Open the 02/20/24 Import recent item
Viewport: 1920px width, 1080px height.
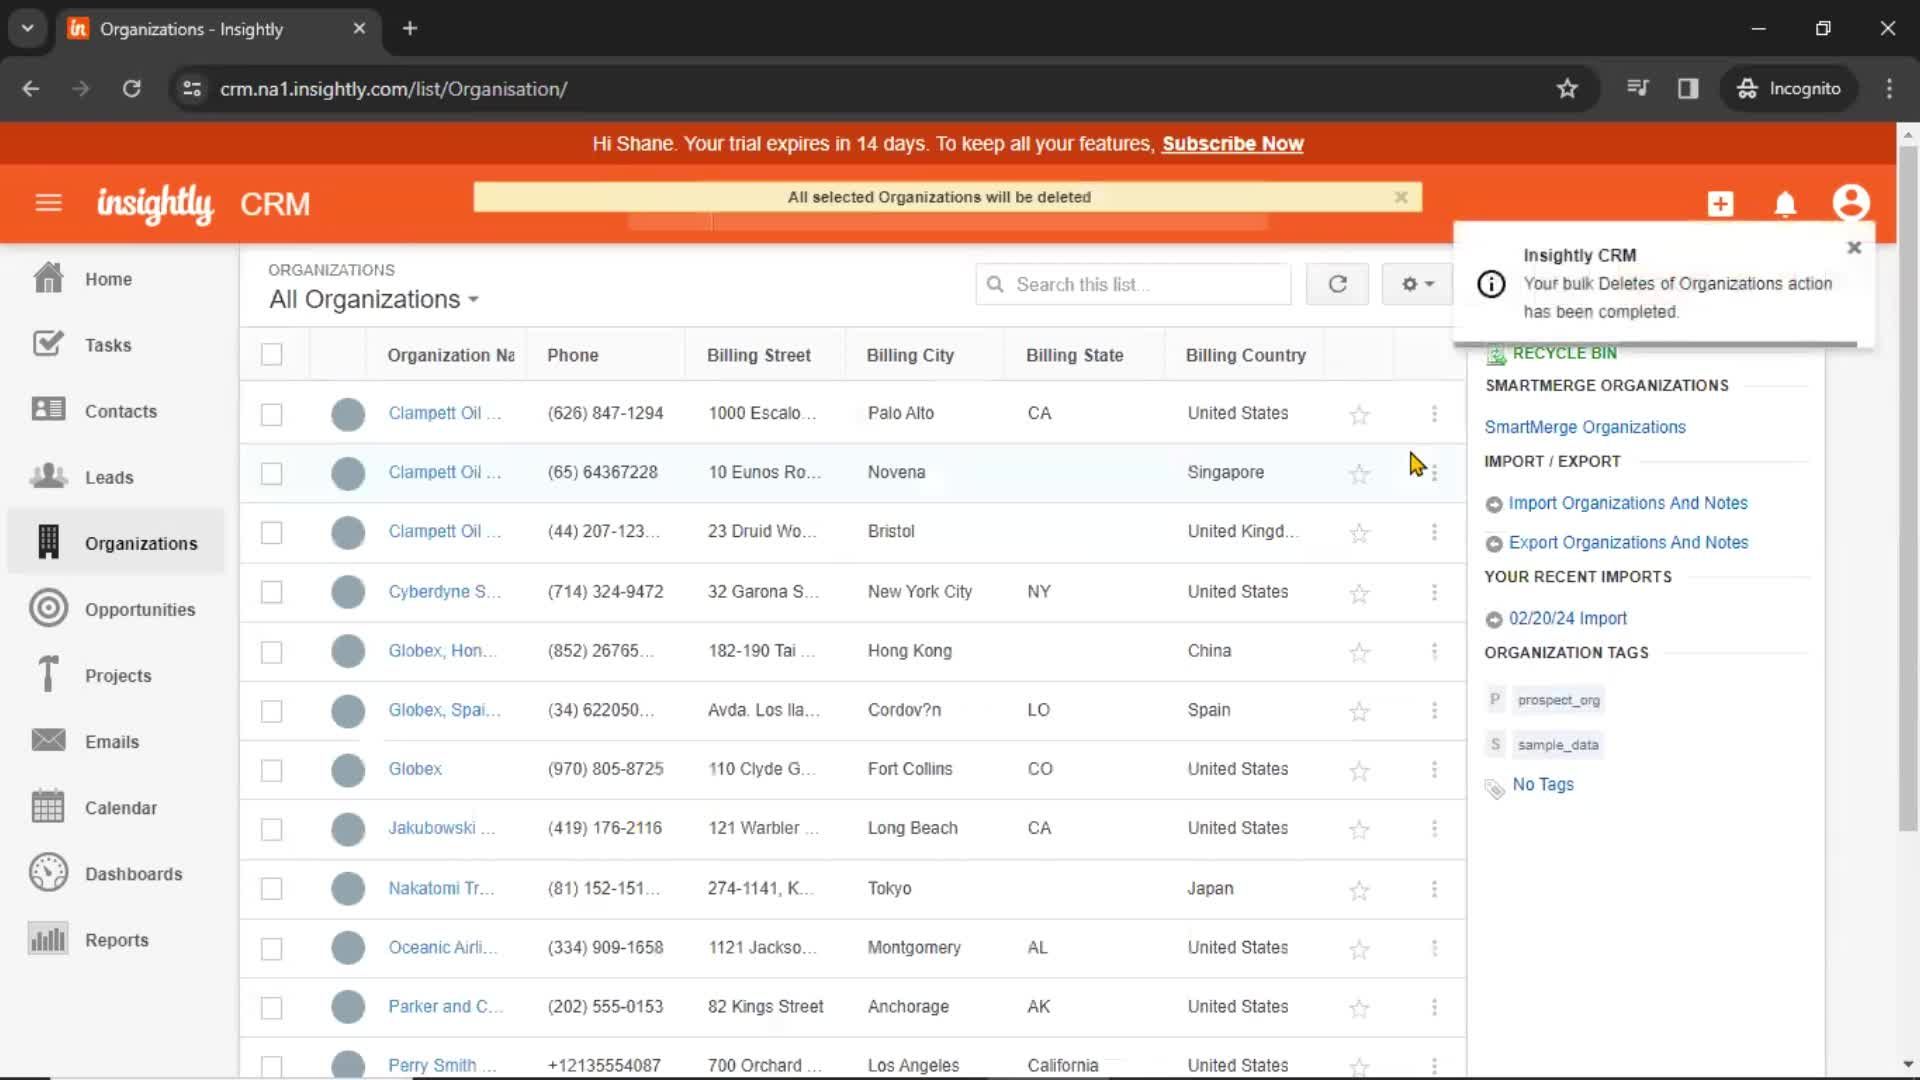pyautogui.click(x=1568, y=617)
